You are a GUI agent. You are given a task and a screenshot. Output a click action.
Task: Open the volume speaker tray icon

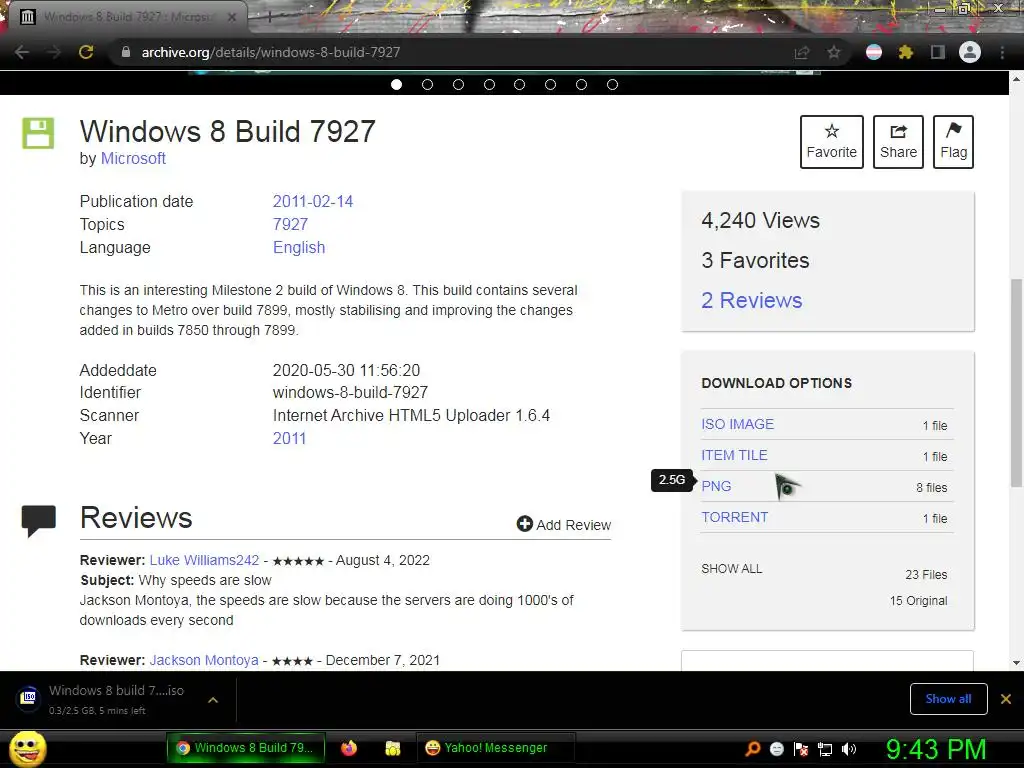pyautogui.click(x=849, y=749)
